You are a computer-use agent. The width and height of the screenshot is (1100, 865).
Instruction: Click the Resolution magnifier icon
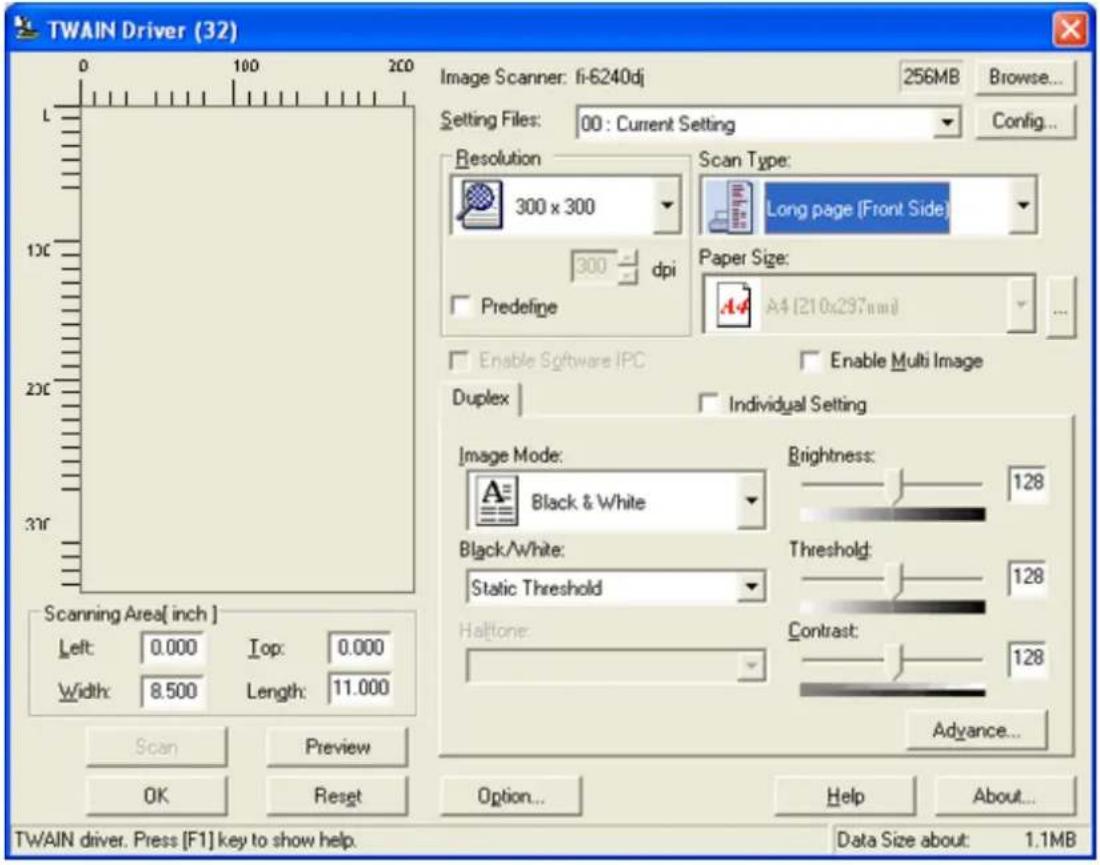[478, 205]
